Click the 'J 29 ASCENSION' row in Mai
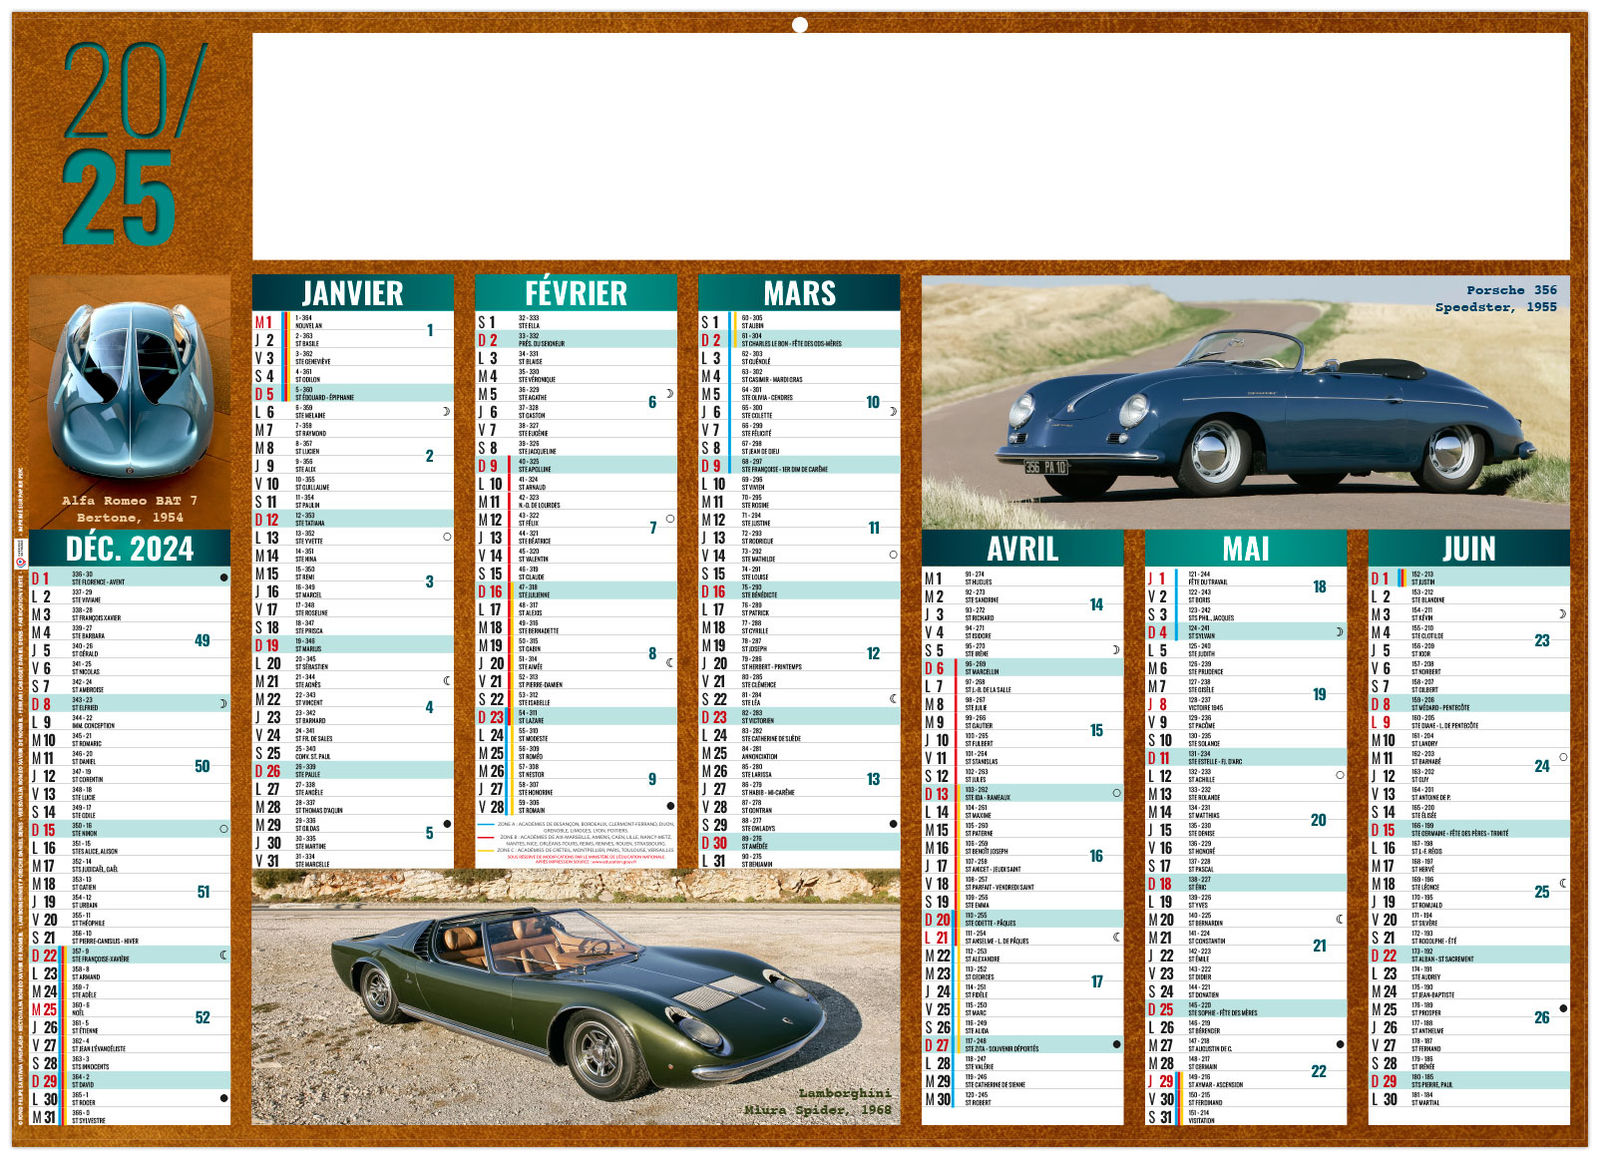This screenshot has width=1600, height=1160. (x=1246, y=1081)
